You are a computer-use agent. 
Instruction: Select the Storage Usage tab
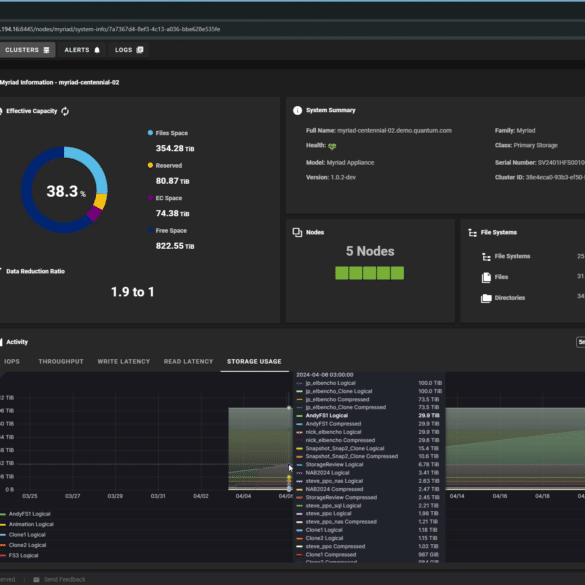254,362
